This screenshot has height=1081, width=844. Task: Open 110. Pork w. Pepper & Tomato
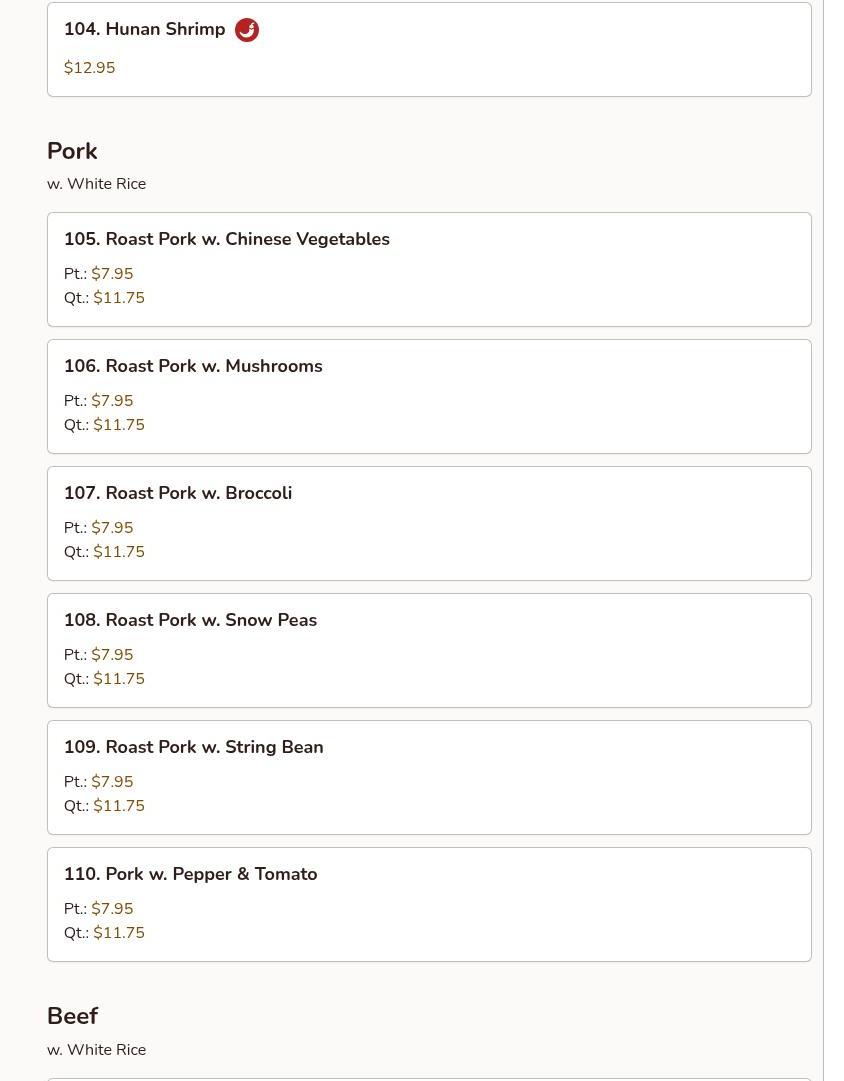190,874
